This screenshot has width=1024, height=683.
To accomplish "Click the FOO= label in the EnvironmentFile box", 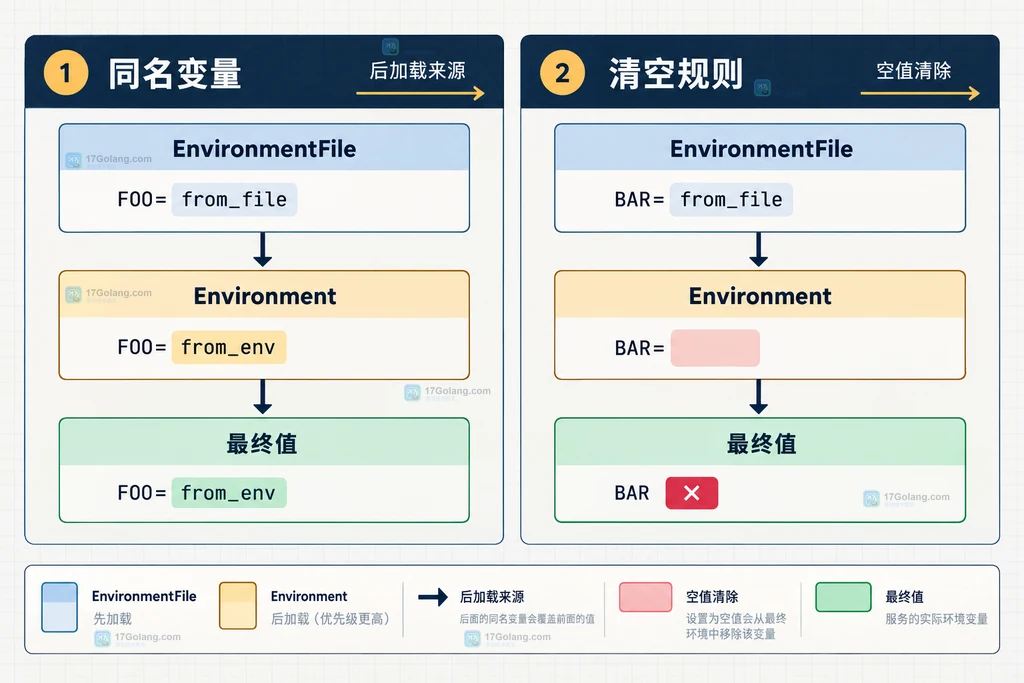I will [142, 200].
